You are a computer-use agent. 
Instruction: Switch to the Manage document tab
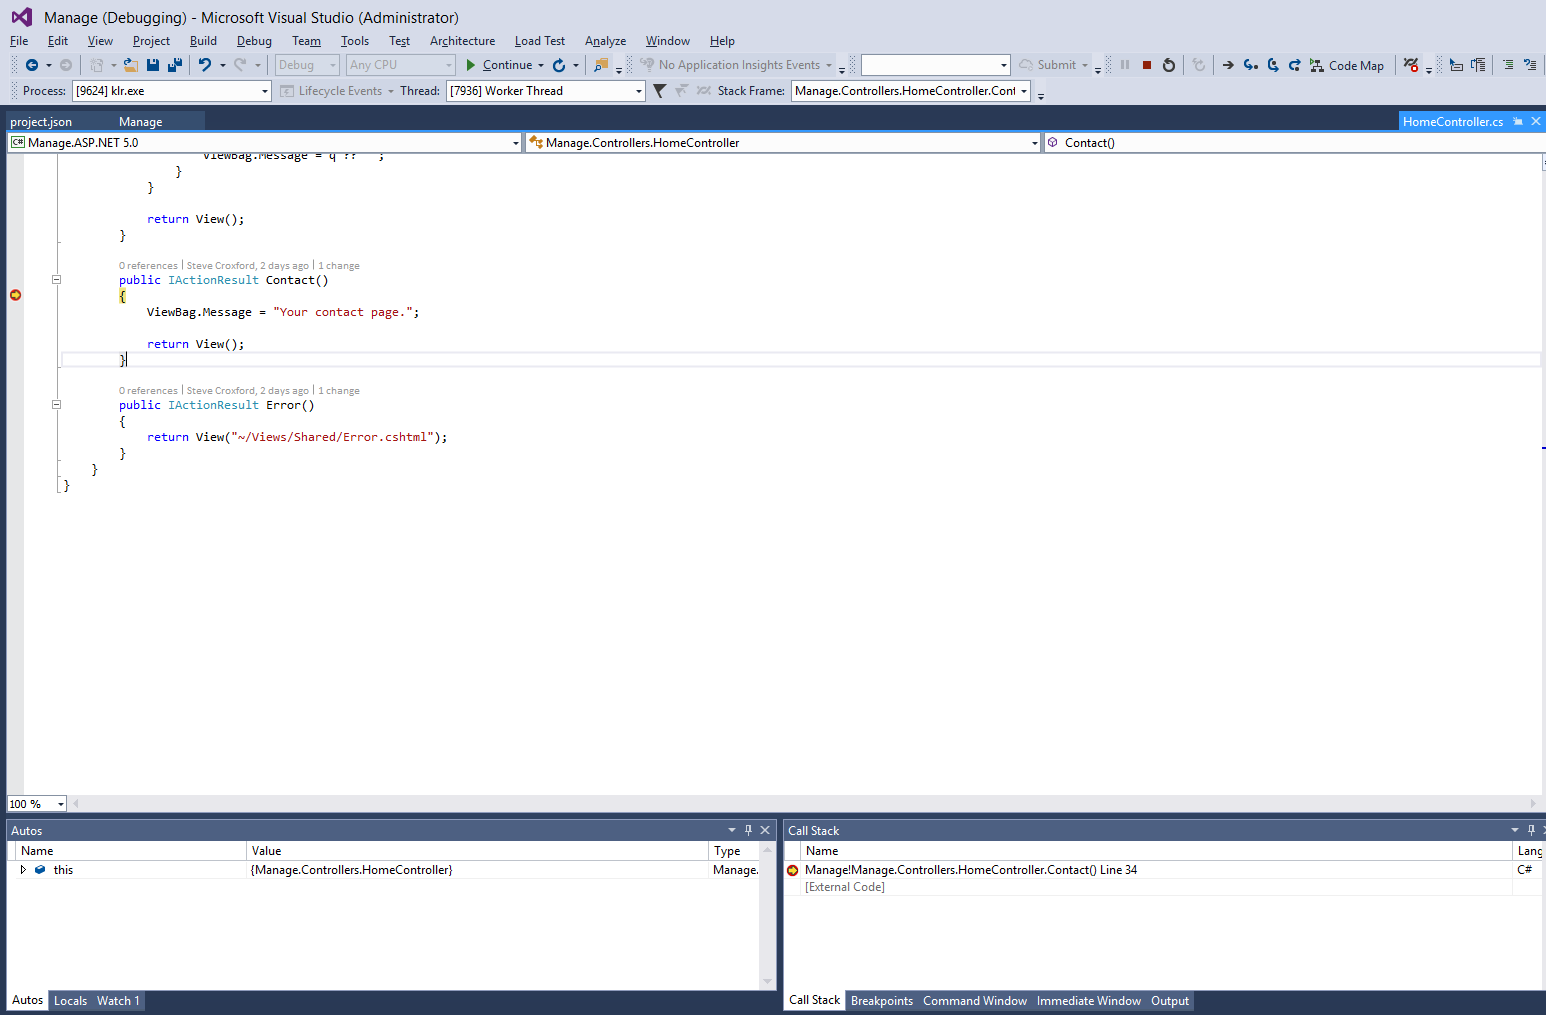coord(140,122)
